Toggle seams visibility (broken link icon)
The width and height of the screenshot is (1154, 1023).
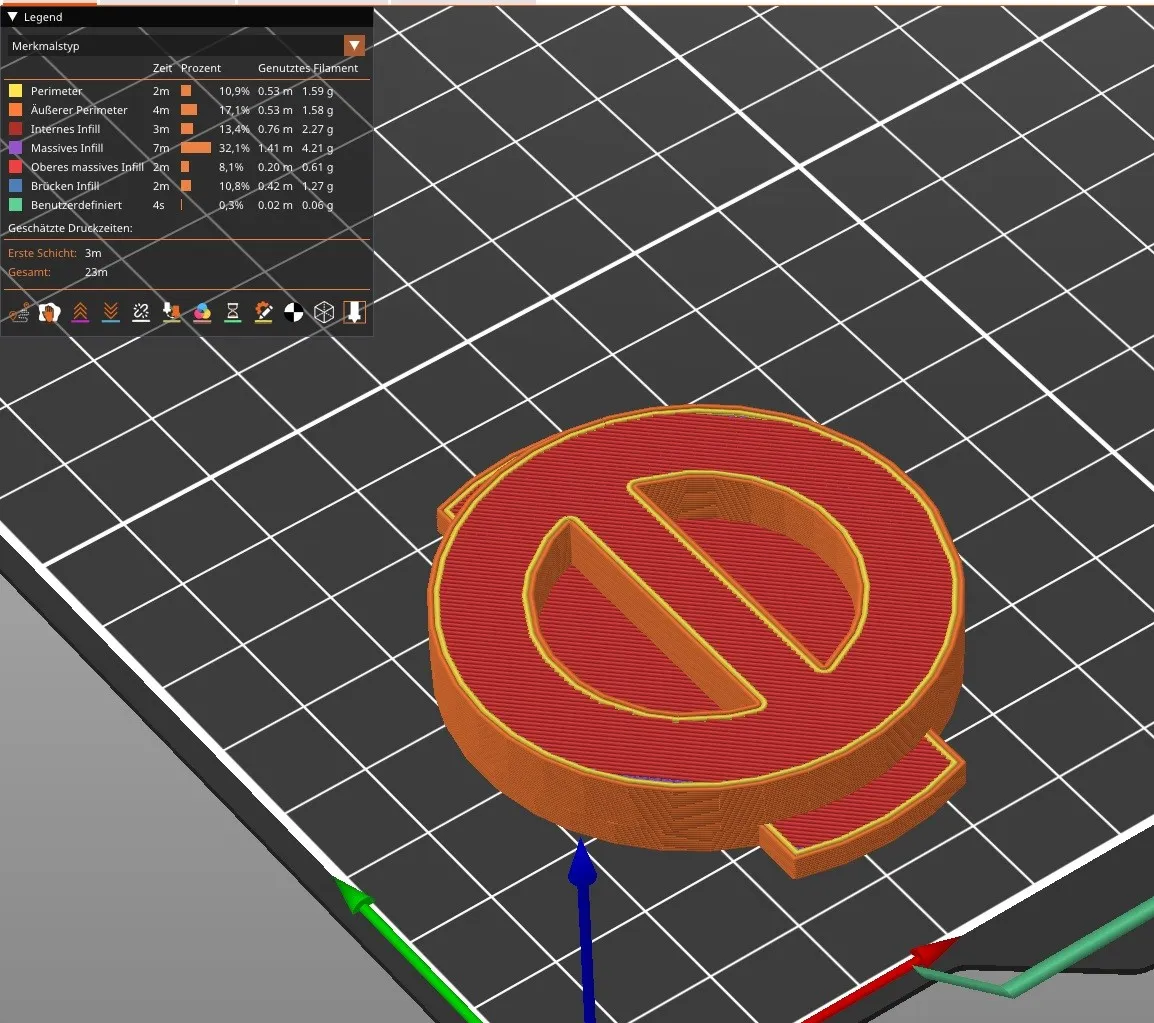(141, 313)
